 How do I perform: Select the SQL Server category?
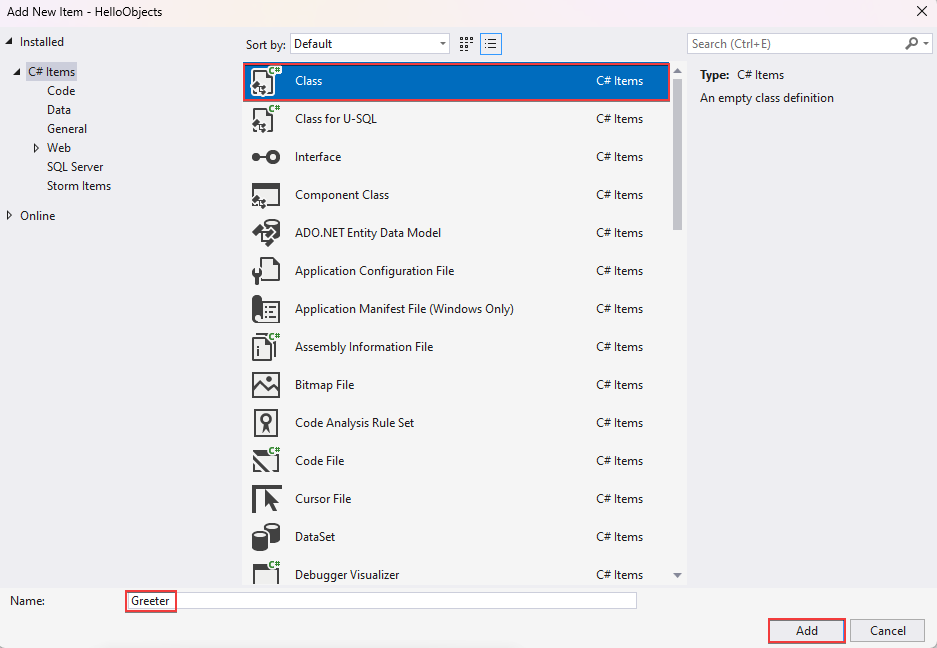74,166
